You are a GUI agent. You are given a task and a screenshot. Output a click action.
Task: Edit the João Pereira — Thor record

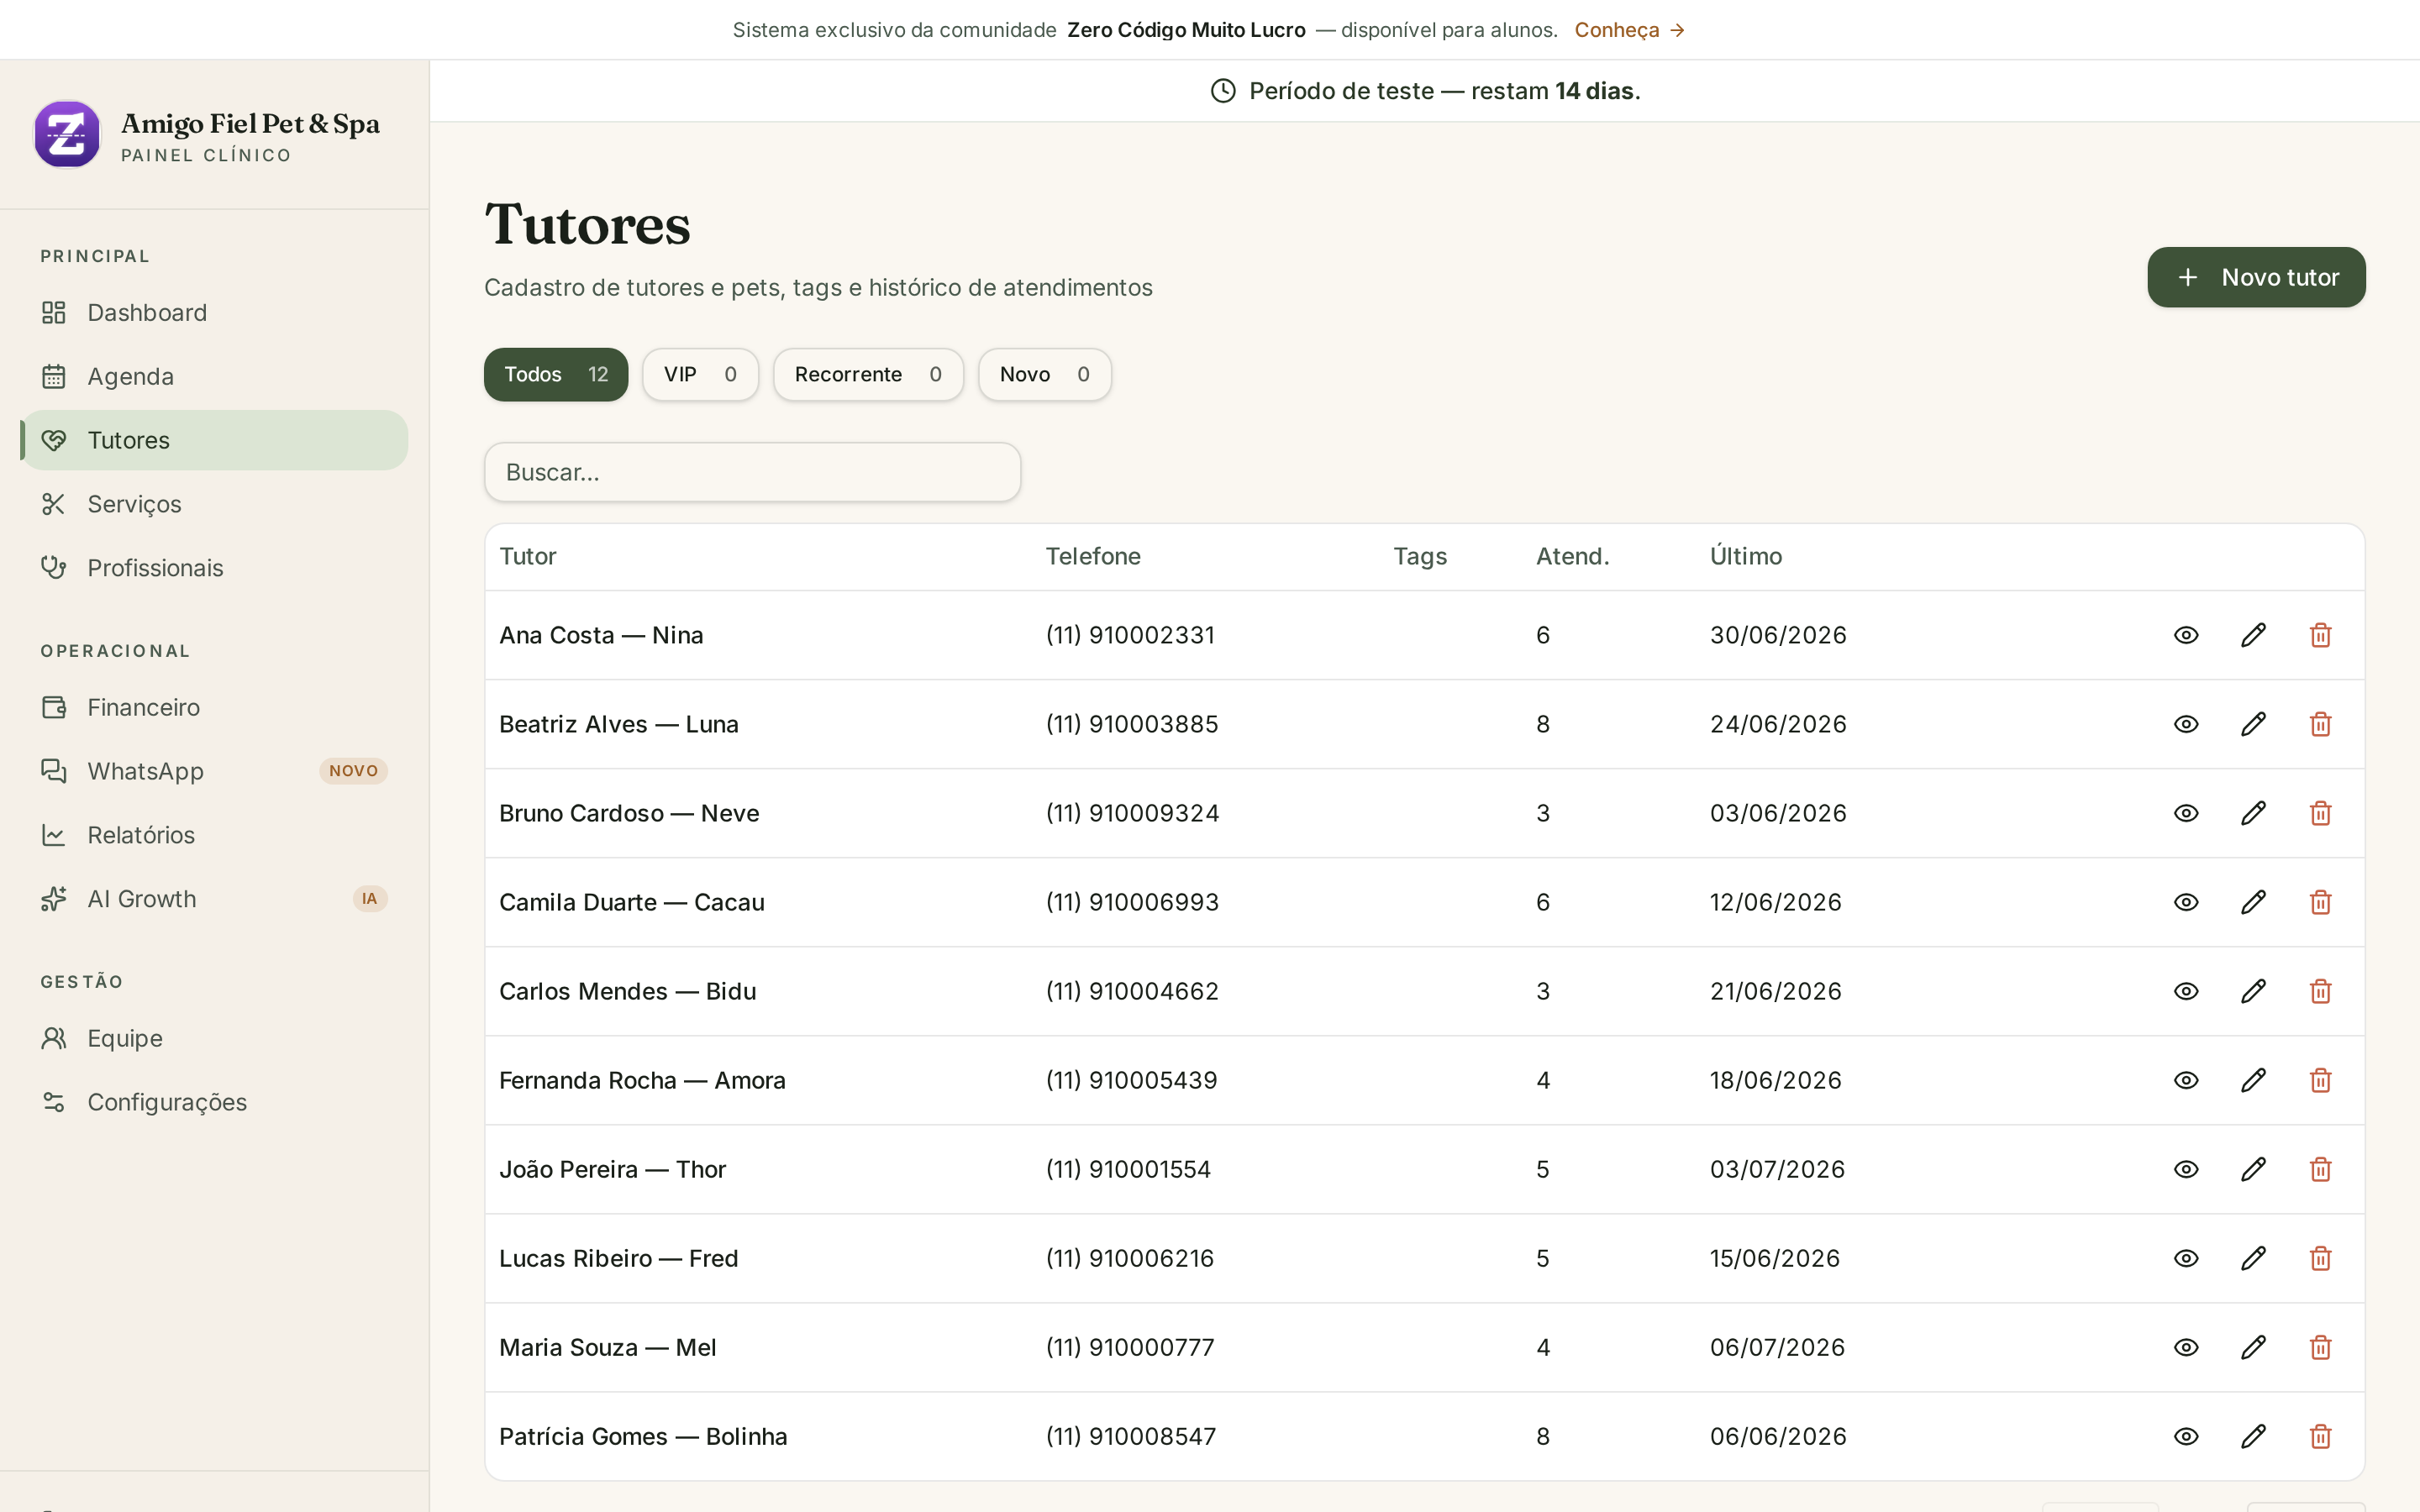pos(2253,1169)
